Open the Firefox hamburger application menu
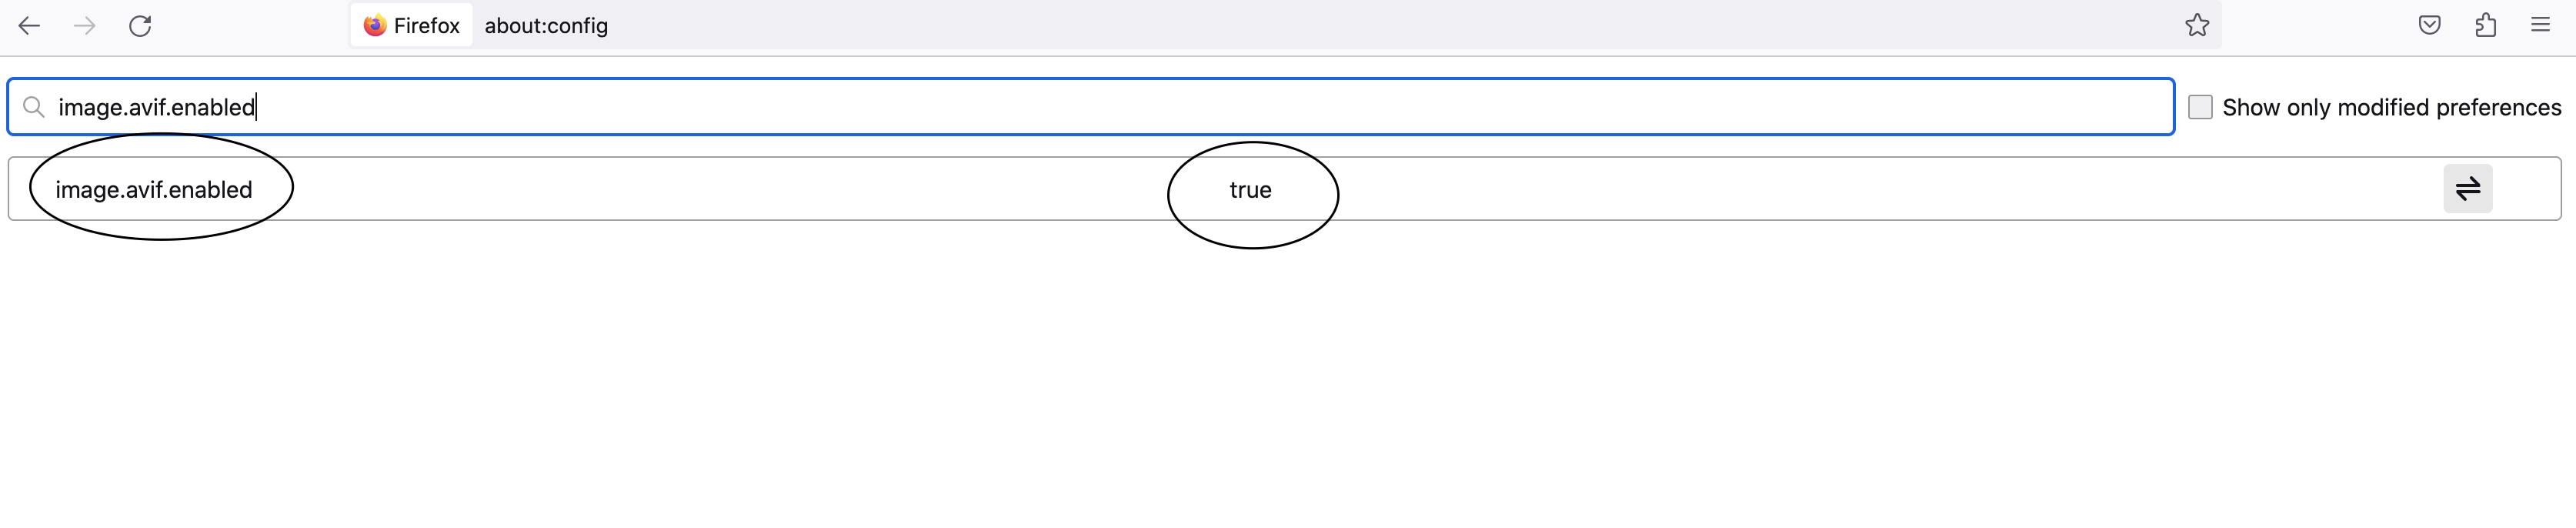Screen dimensions: 2576x528 coord(2541,26)
